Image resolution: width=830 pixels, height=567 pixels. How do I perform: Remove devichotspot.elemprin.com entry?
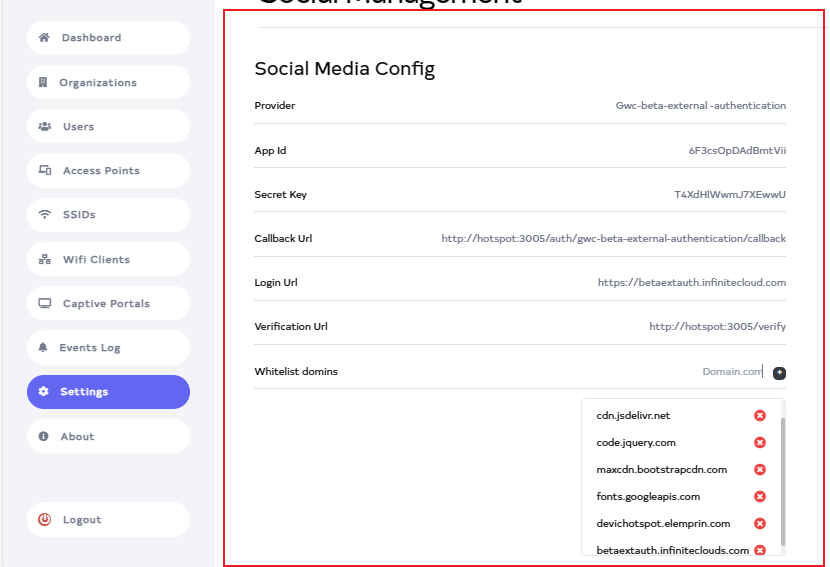(x=760, y=524)
